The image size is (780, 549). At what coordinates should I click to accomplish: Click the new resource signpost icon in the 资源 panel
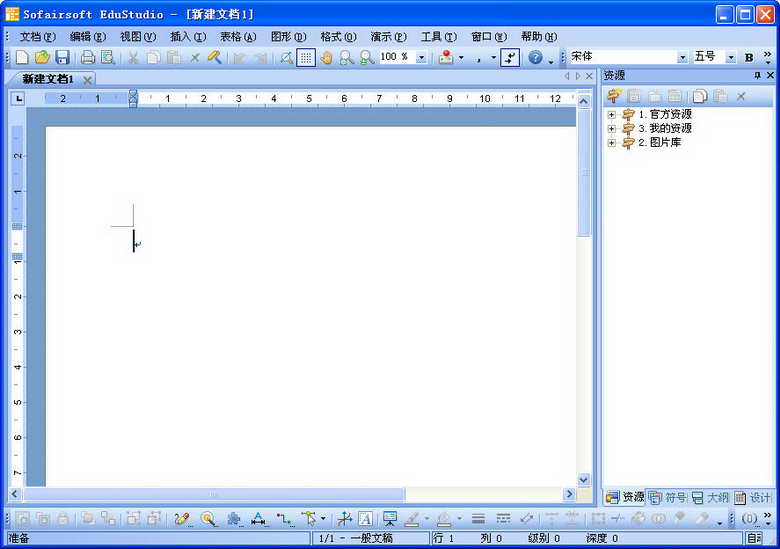point(614,96)
